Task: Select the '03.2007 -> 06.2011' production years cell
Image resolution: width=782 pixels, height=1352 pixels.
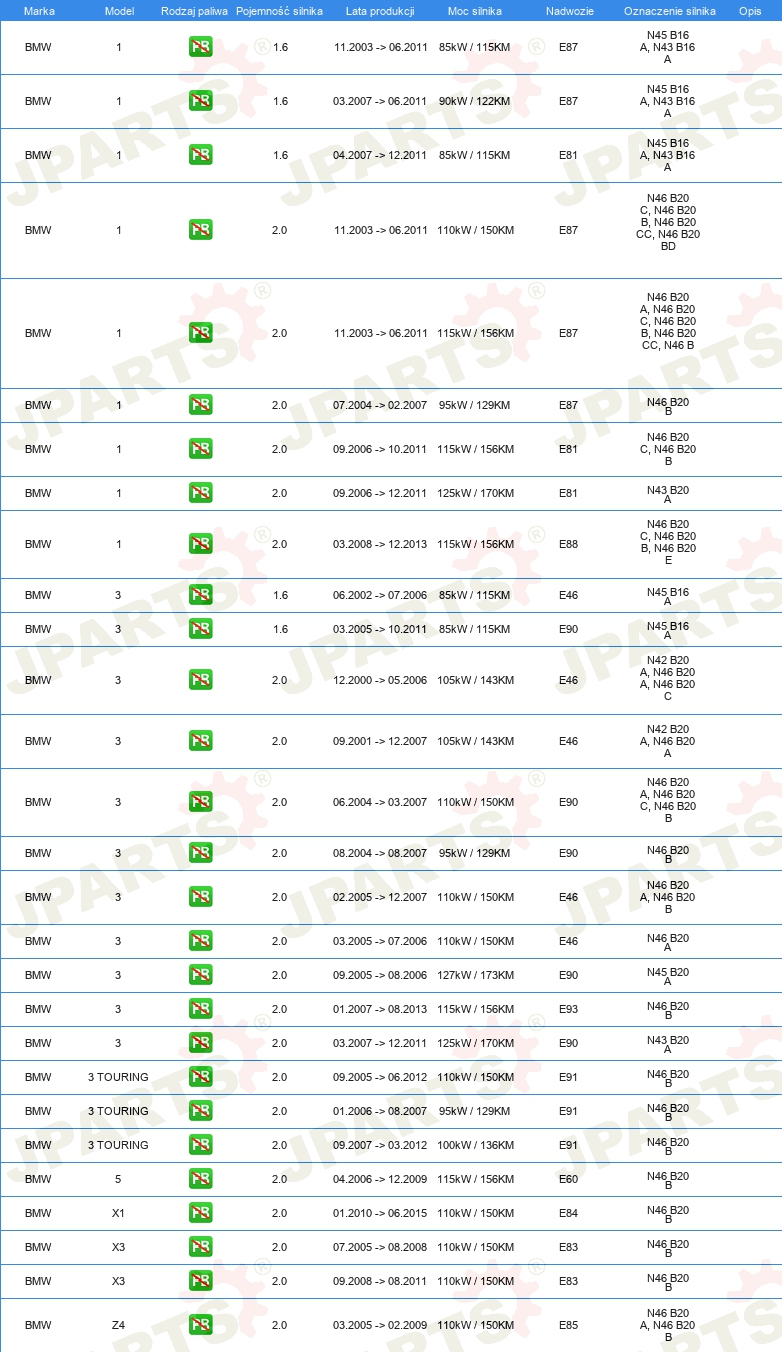Action: [x=380, y=101]
